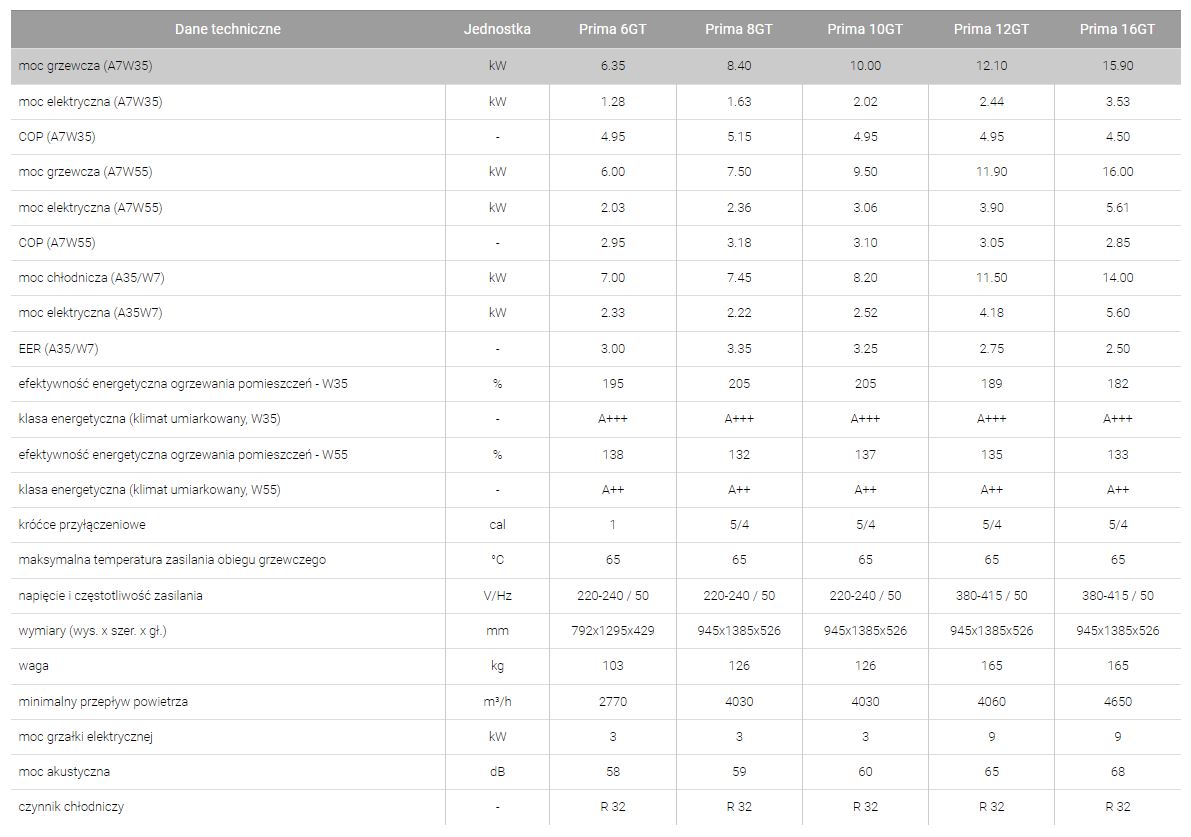Click the 'moc grzałki elektrycznej' row label
The height and width of the screenshot is (837, 1191).
85,737
